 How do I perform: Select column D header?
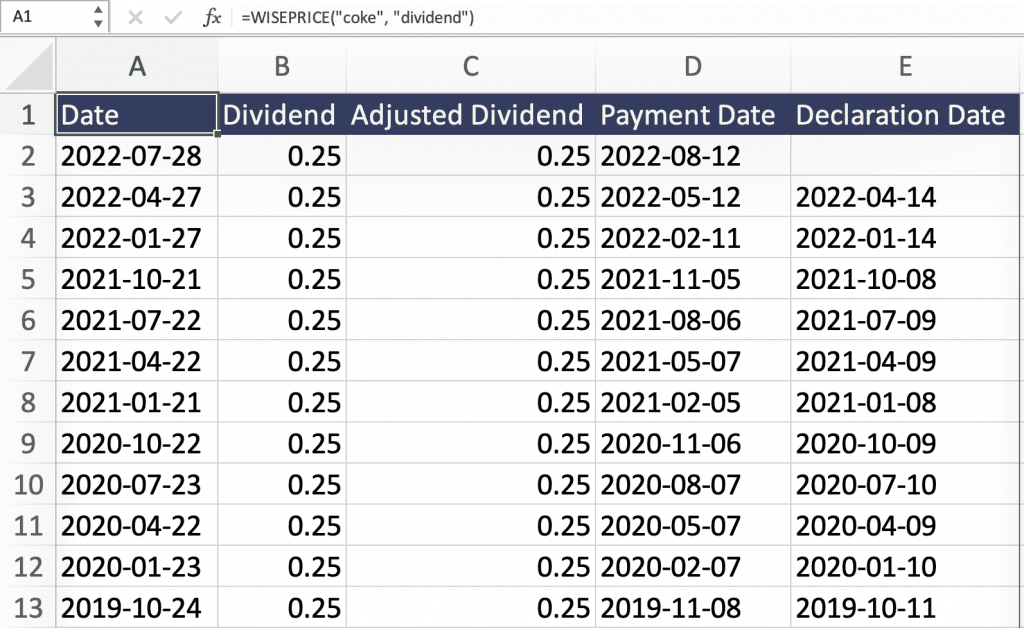692,66
